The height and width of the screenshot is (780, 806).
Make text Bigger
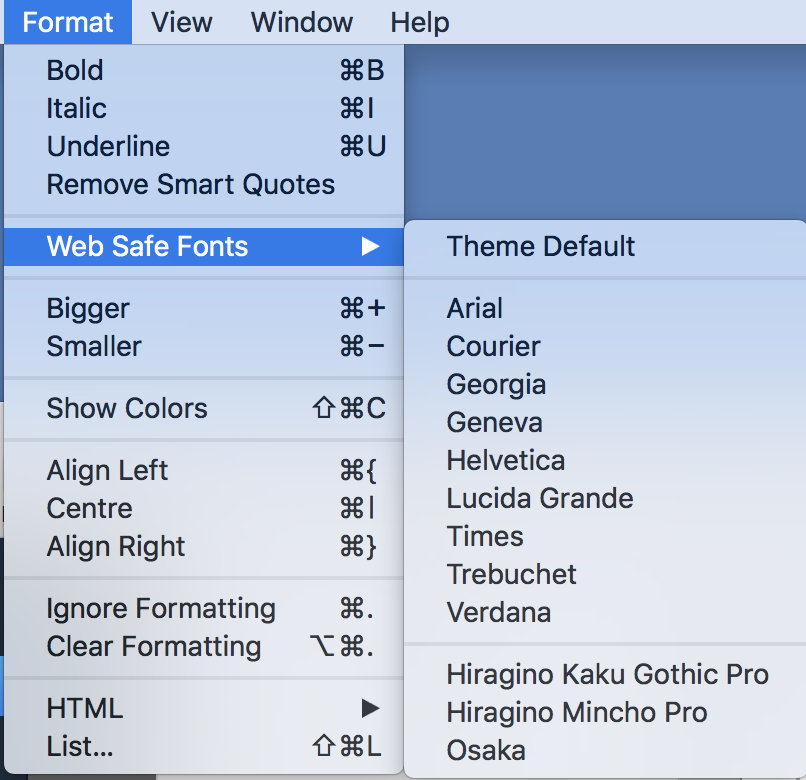(204, 309)
